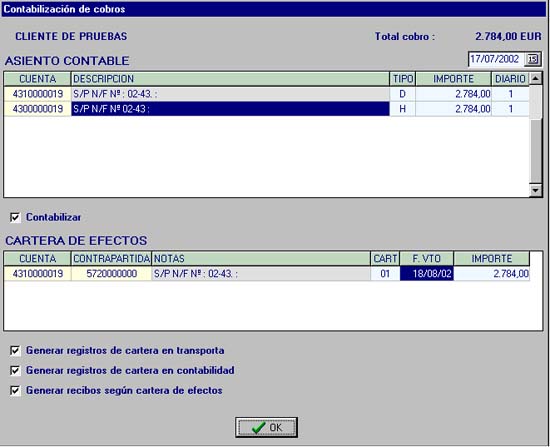Select account row 4310000019 in asiento table
Screen dimensions: 550x447
click(266, 94)
